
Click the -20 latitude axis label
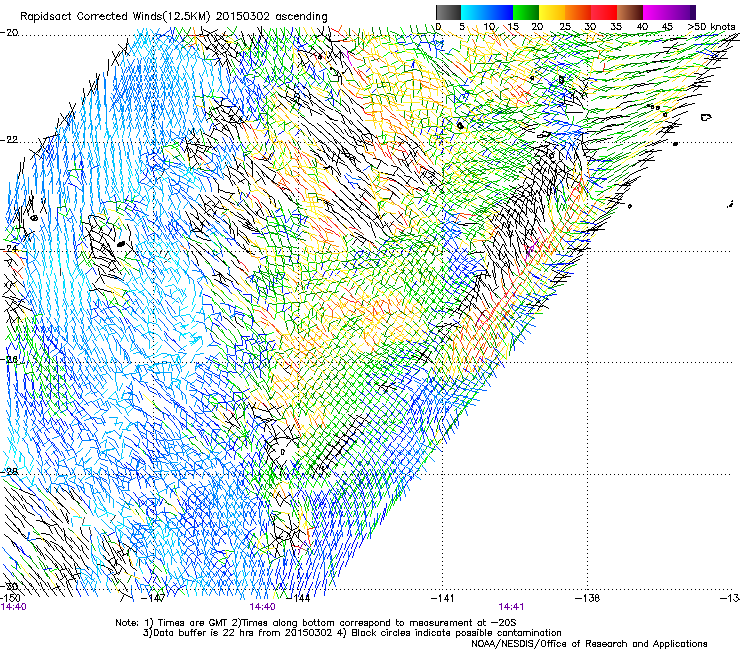pos(9,33)
